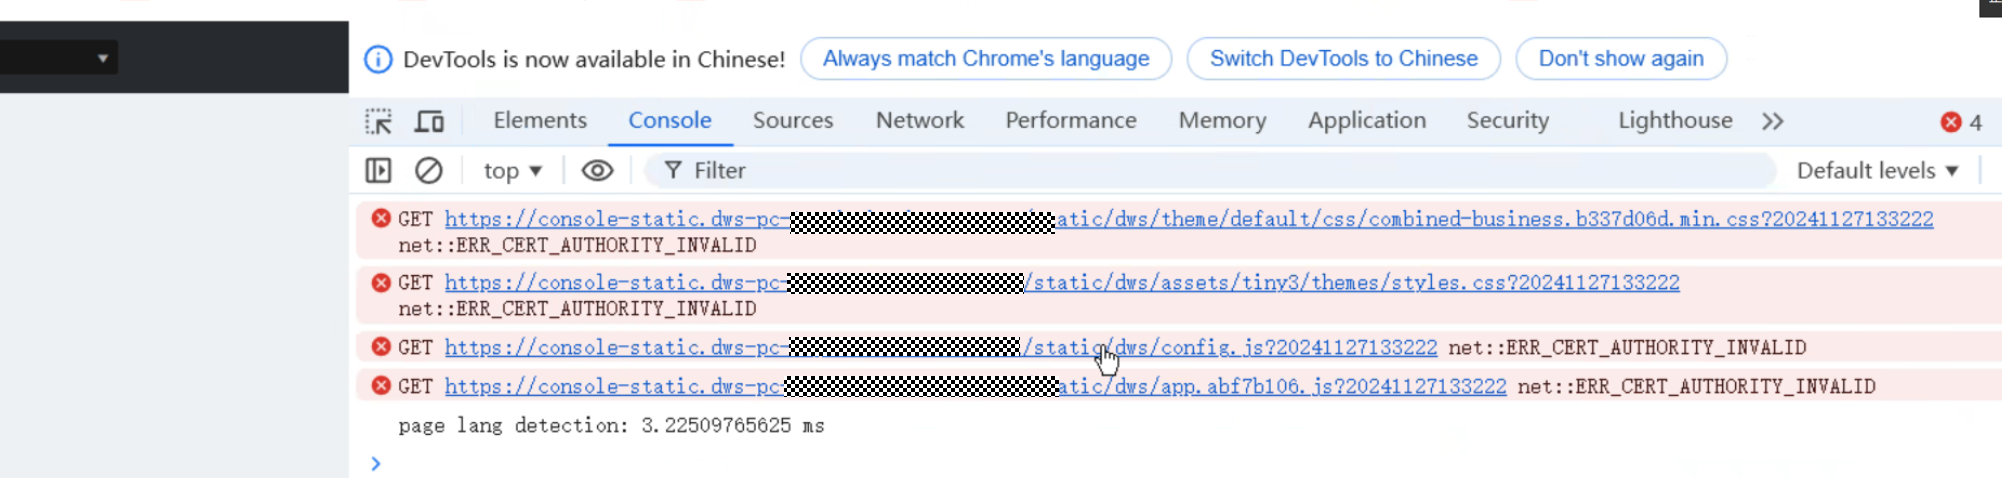Image resolution: width=2002 pixels, height=478 pixels.
Task: Toggle the device toolbar icon
Action: click(x=430, y=122)
